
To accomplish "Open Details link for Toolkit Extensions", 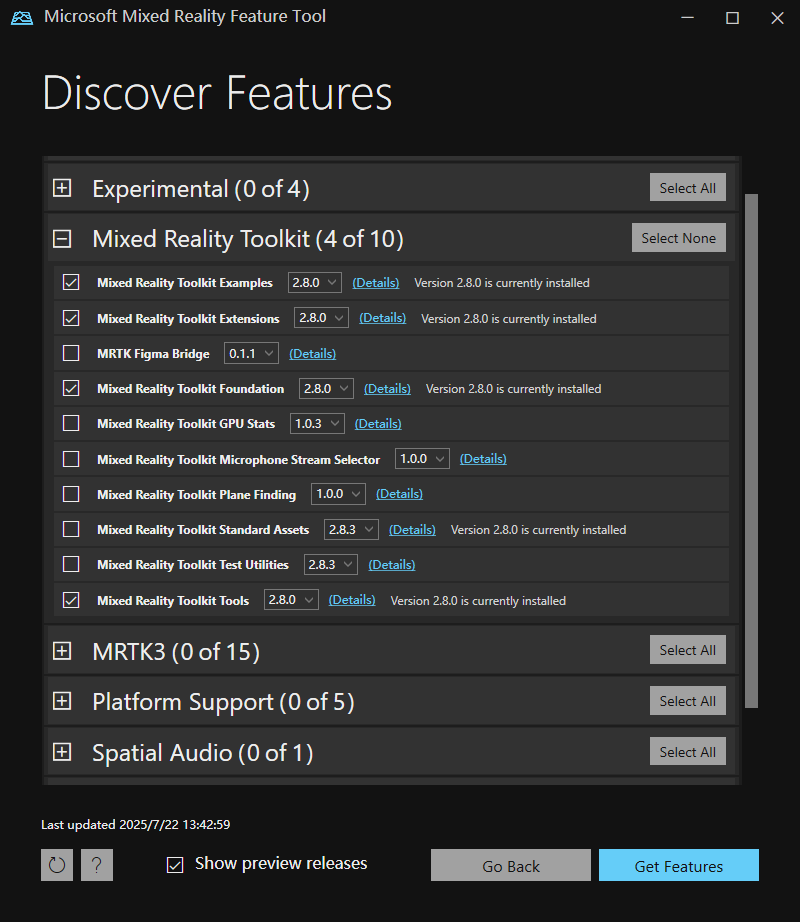I will coord(383,318).
